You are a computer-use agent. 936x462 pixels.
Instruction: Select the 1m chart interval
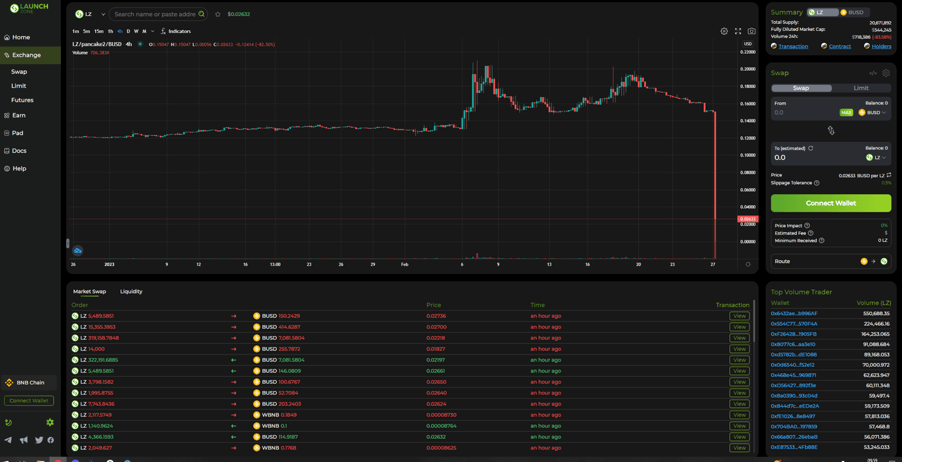(x=75, y=31)
